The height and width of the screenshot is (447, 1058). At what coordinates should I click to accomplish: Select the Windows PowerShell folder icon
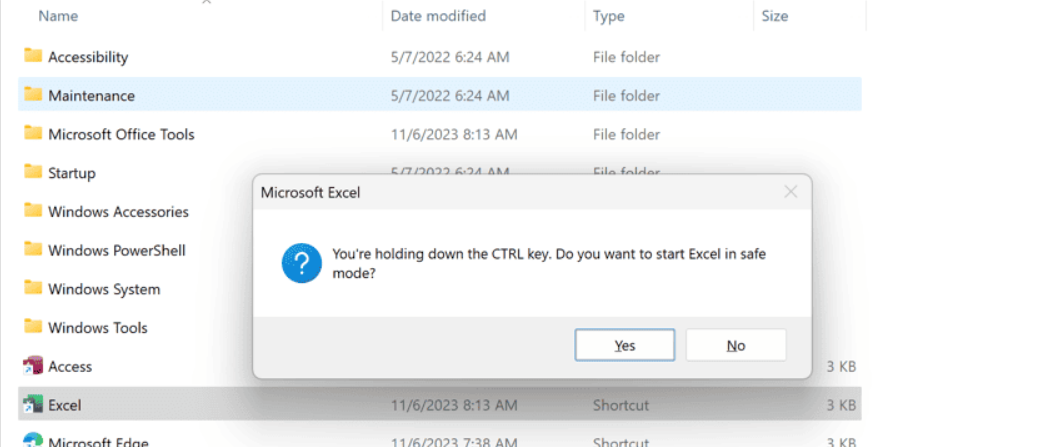pyautogui.click(x=33, y=250)
